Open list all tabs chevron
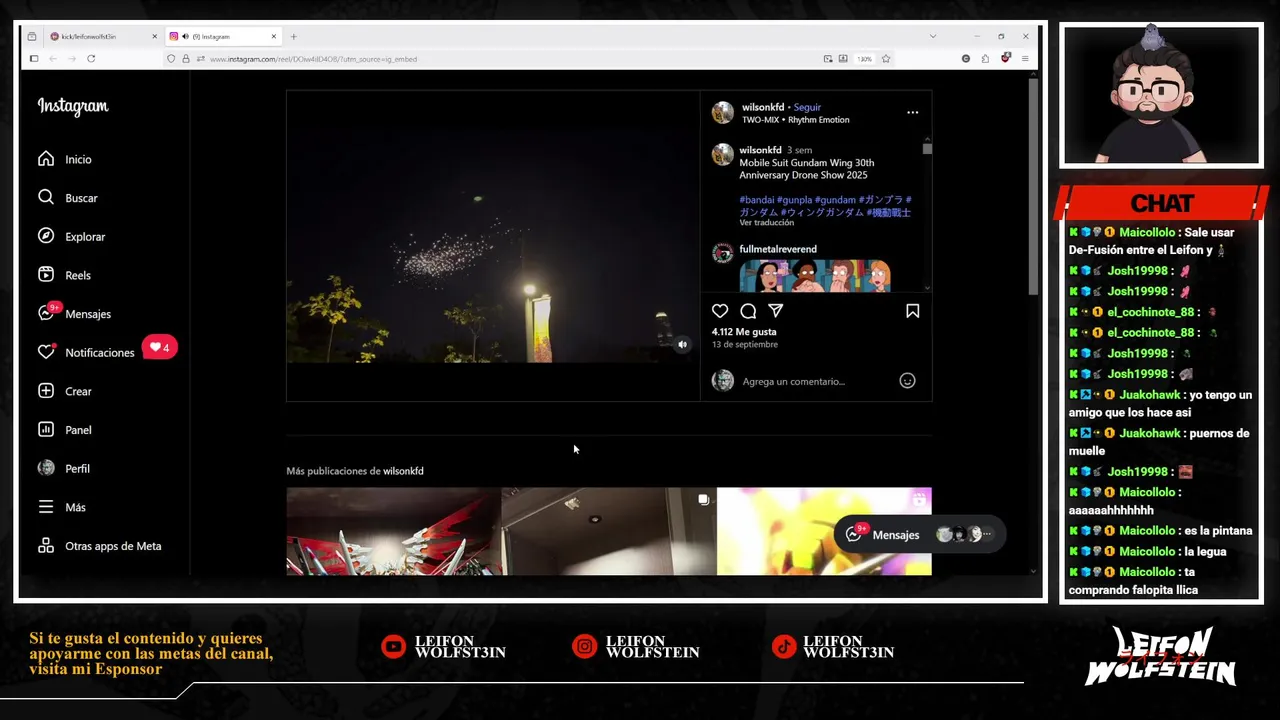Viewport: 1280px width, 720px height. coord(933,36)
